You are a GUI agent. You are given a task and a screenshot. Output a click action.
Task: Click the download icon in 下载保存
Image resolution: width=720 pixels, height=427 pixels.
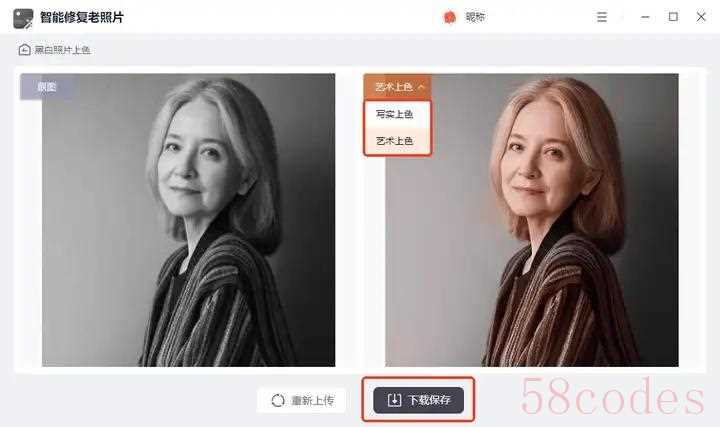pyautogui.click(x=394, y=400)
